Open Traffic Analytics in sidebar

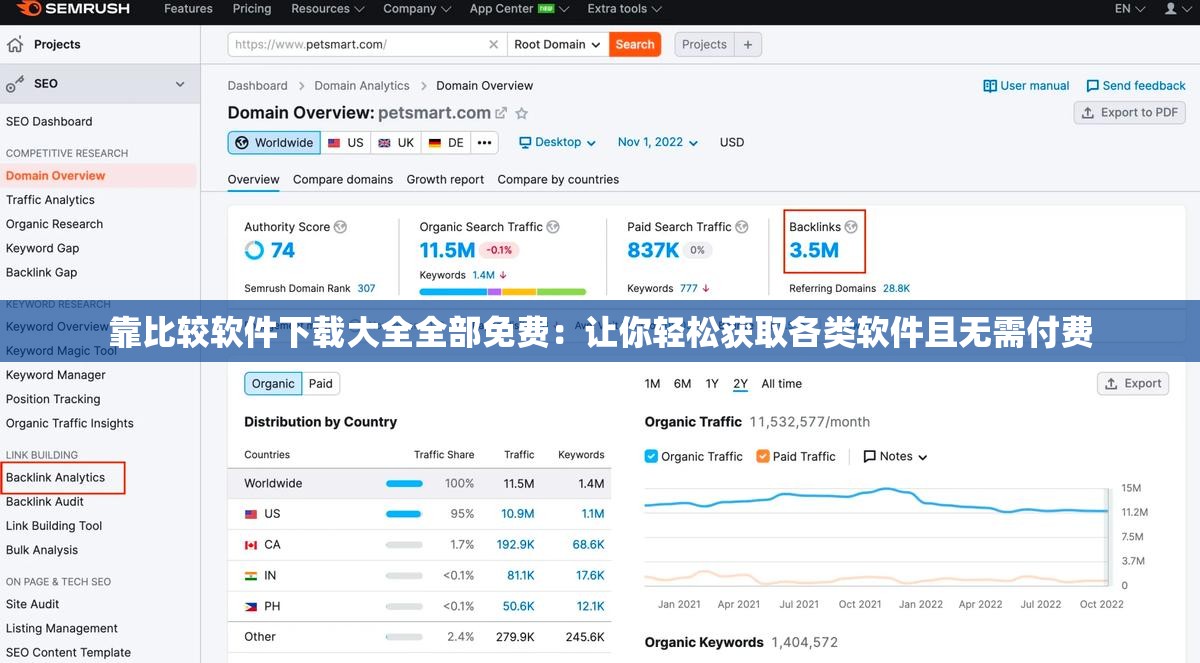50,200
